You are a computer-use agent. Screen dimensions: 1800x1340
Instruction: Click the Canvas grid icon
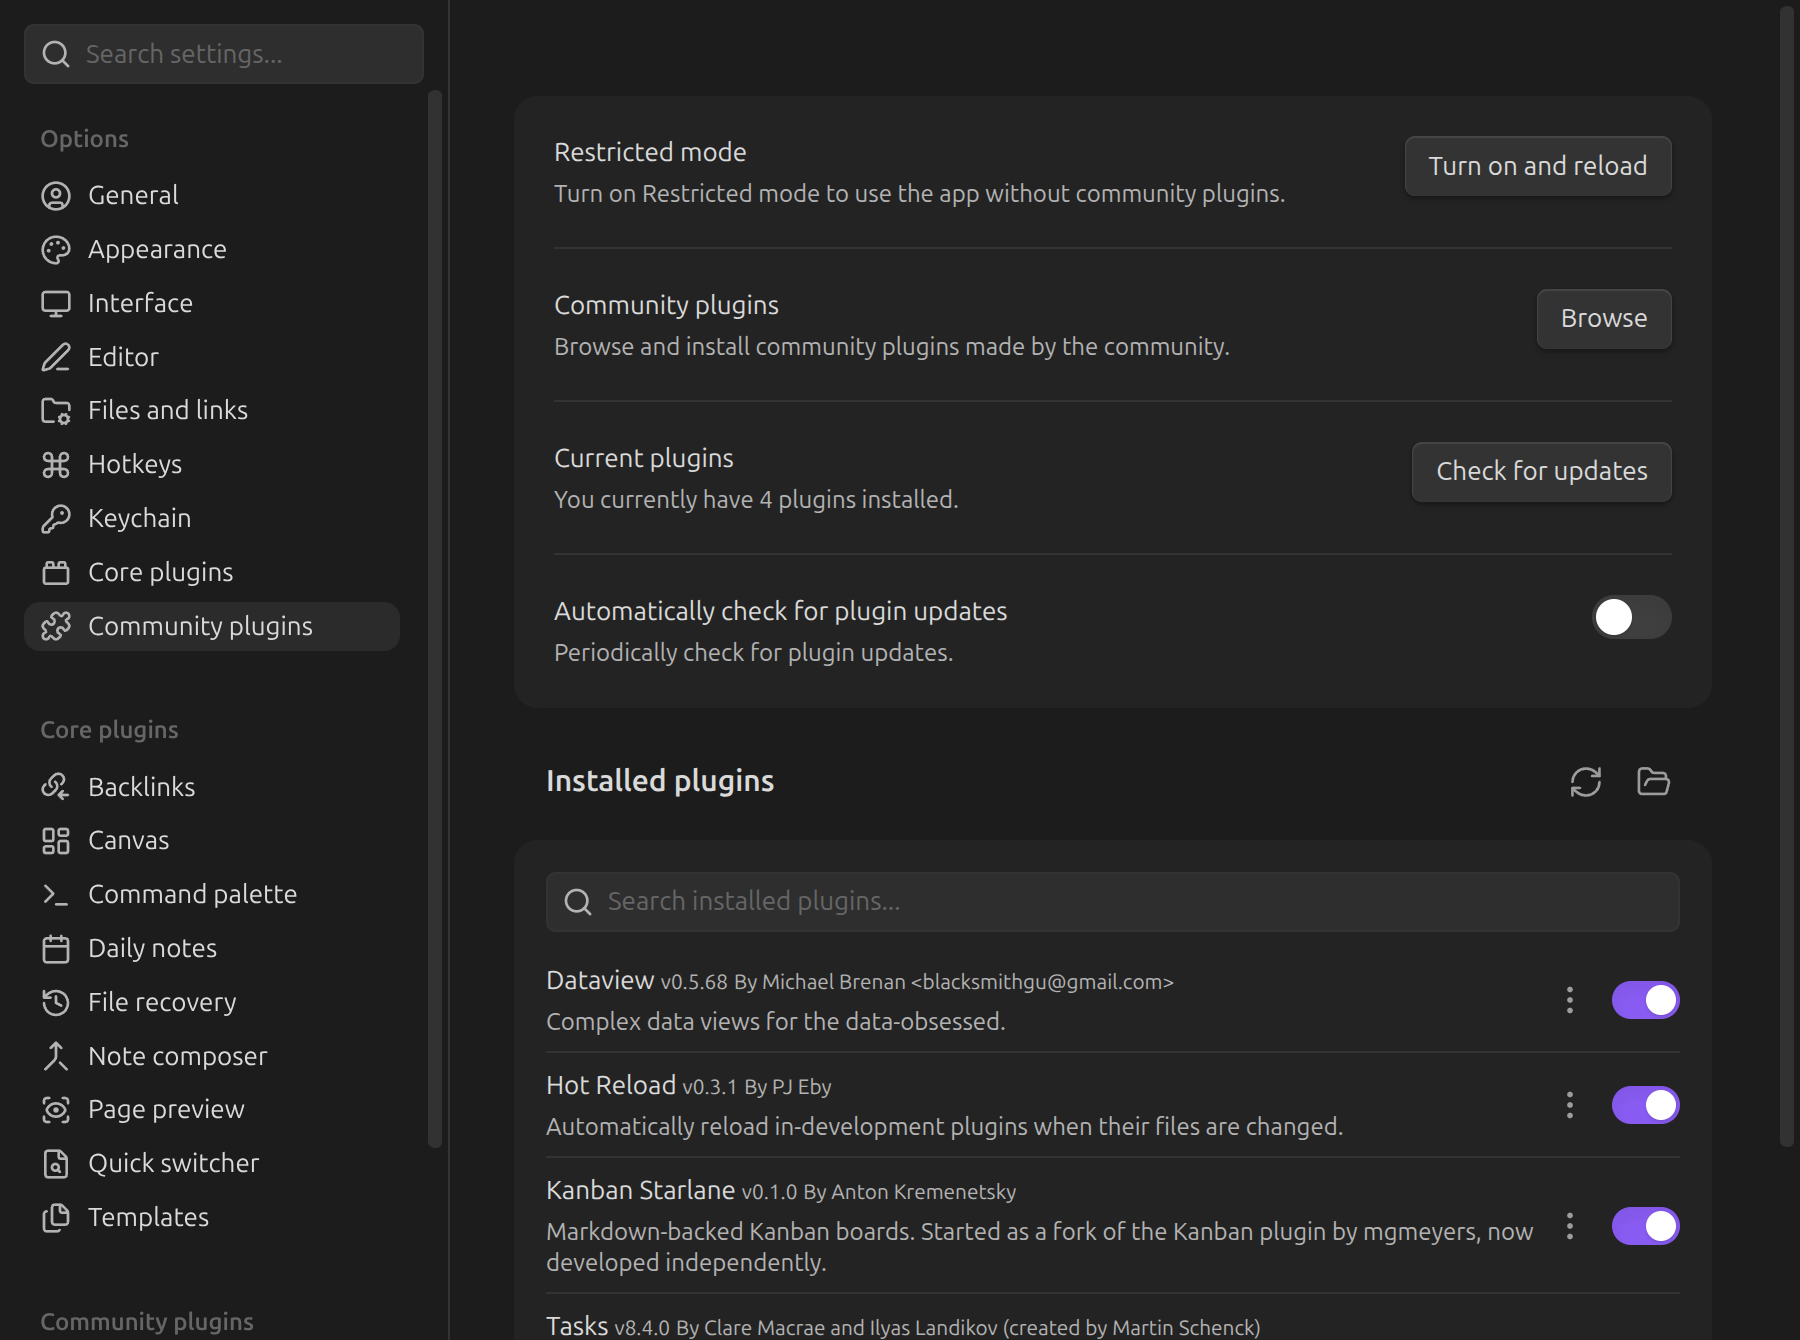click(x=56, y=841)
